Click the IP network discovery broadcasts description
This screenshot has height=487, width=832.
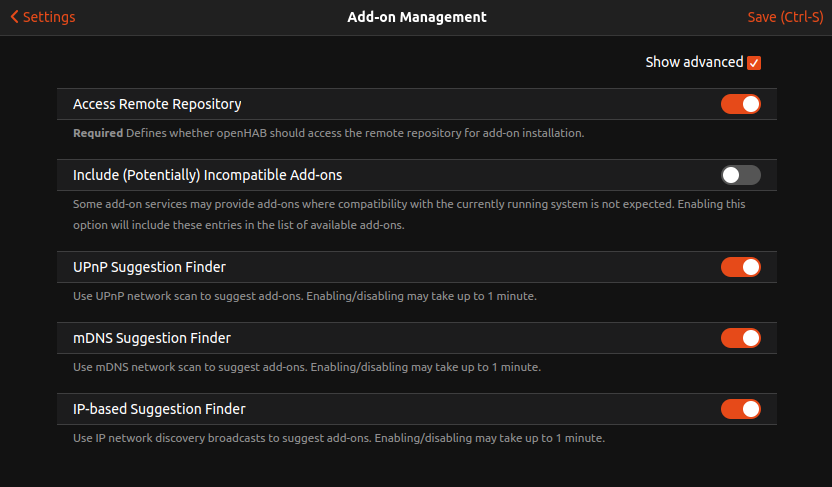click(x=340, y=438)
